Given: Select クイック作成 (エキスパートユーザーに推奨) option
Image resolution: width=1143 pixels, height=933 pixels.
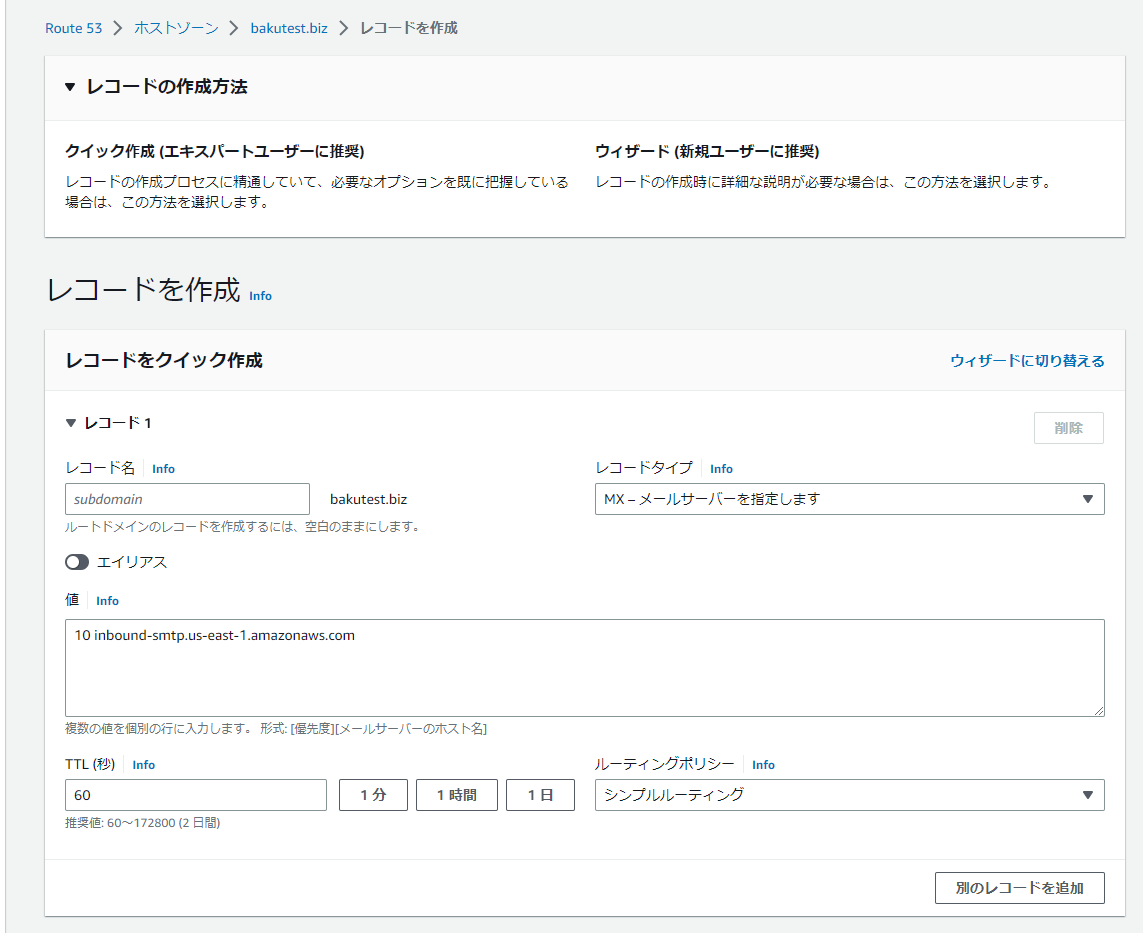Looking at the screenshot, I should point(214,151).
